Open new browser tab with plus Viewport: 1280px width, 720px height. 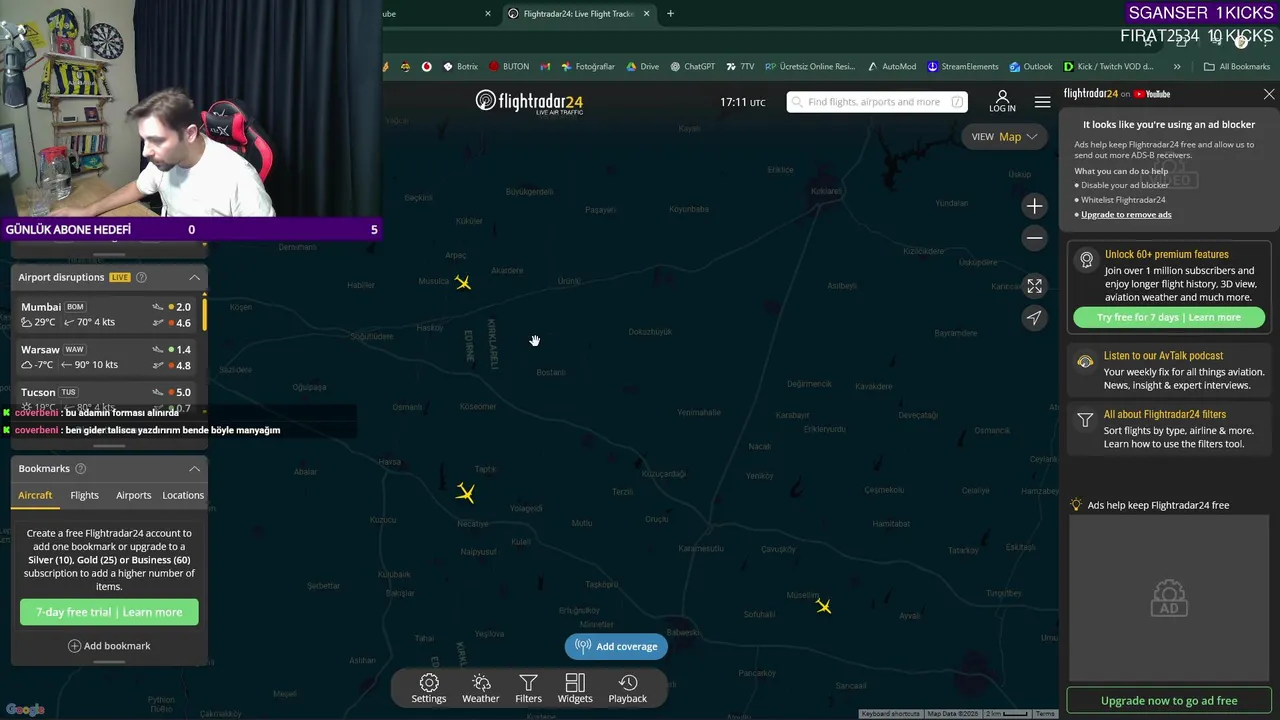(670, 14)
